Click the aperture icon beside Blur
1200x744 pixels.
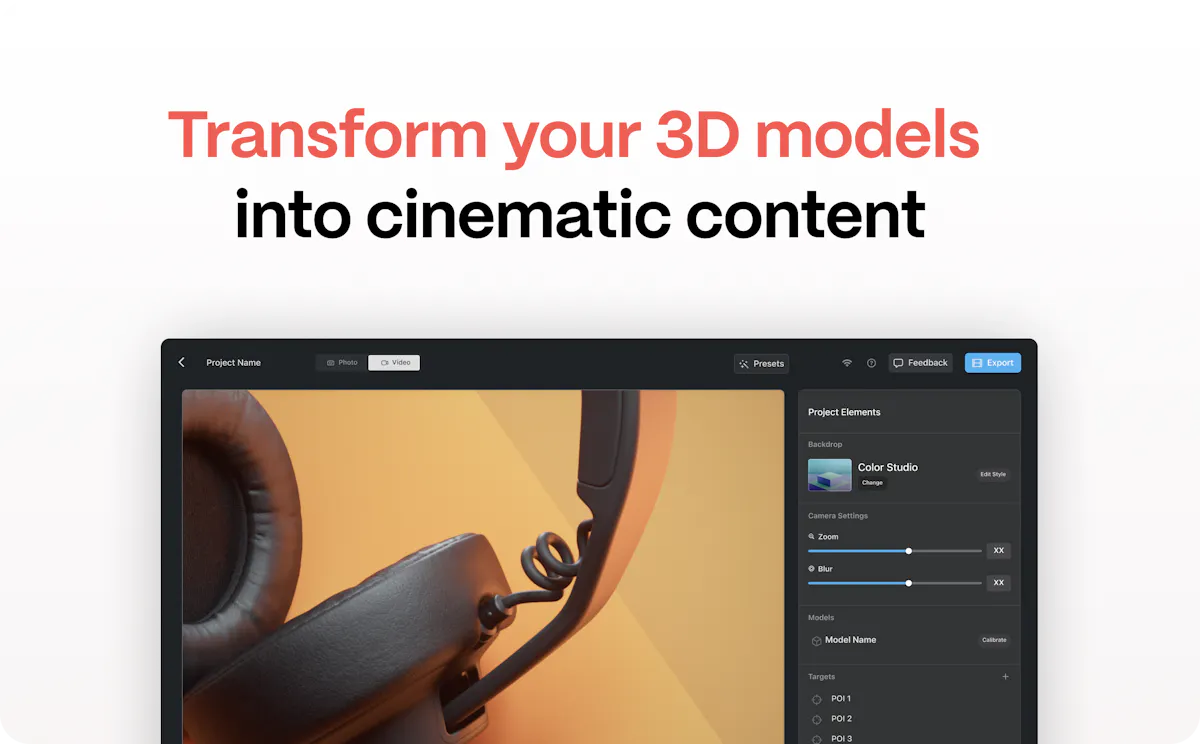[812, 569]
